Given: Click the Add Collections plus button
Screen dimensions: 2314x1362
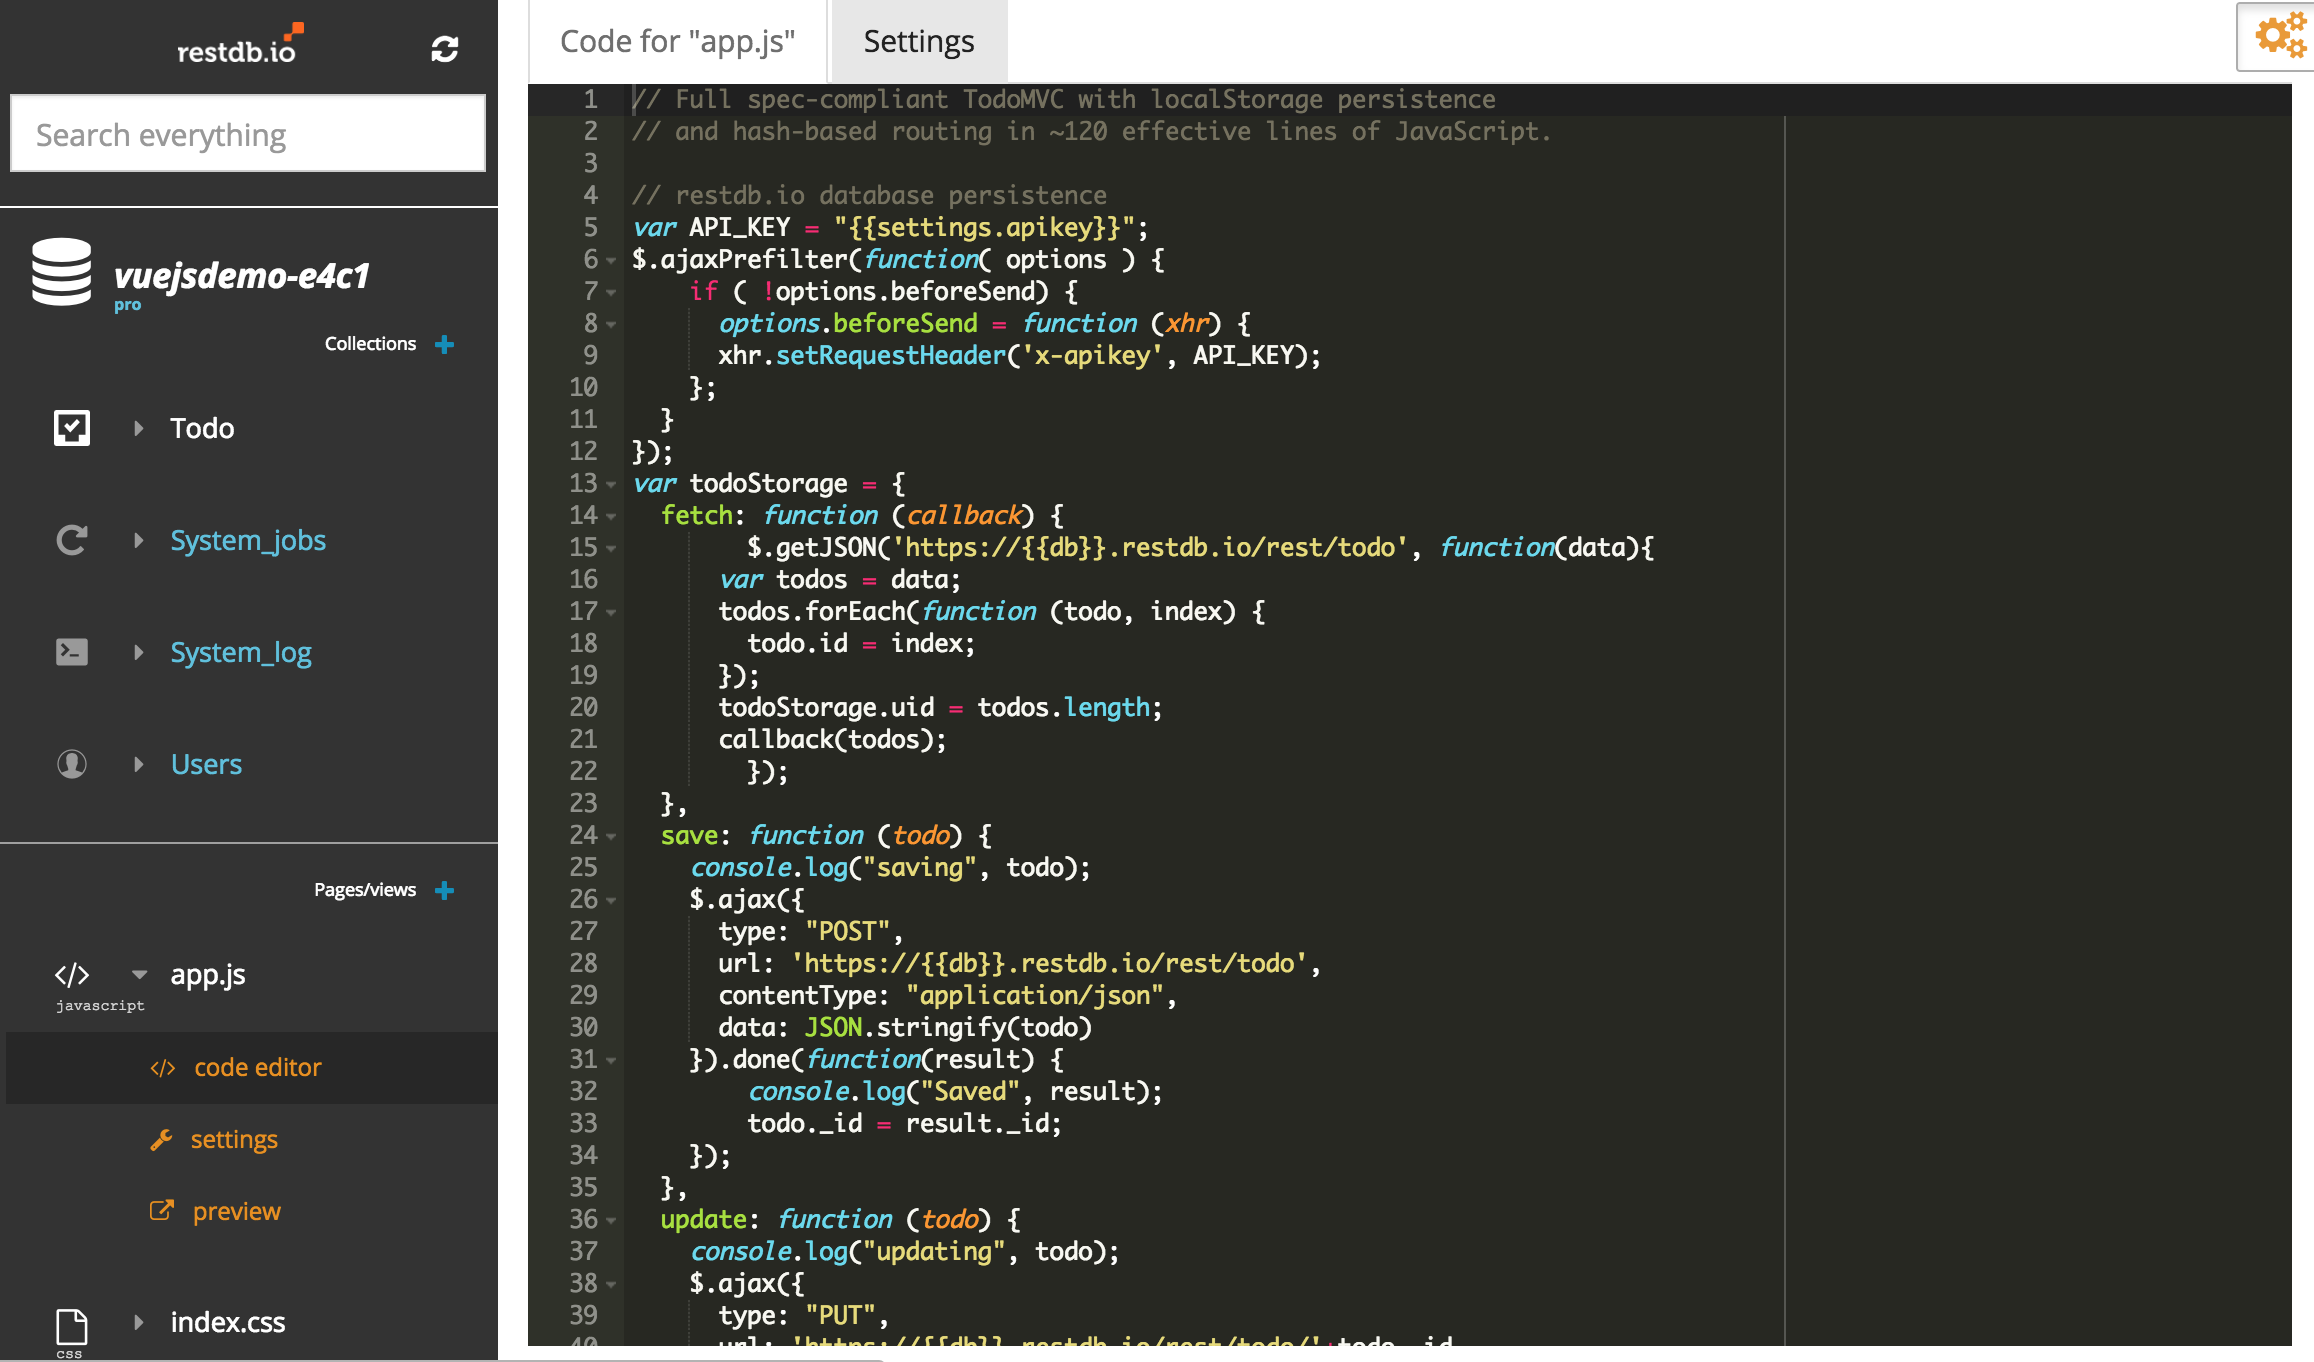Looking at the screenshot, I should pyautogui.click(x=446, y=342).
